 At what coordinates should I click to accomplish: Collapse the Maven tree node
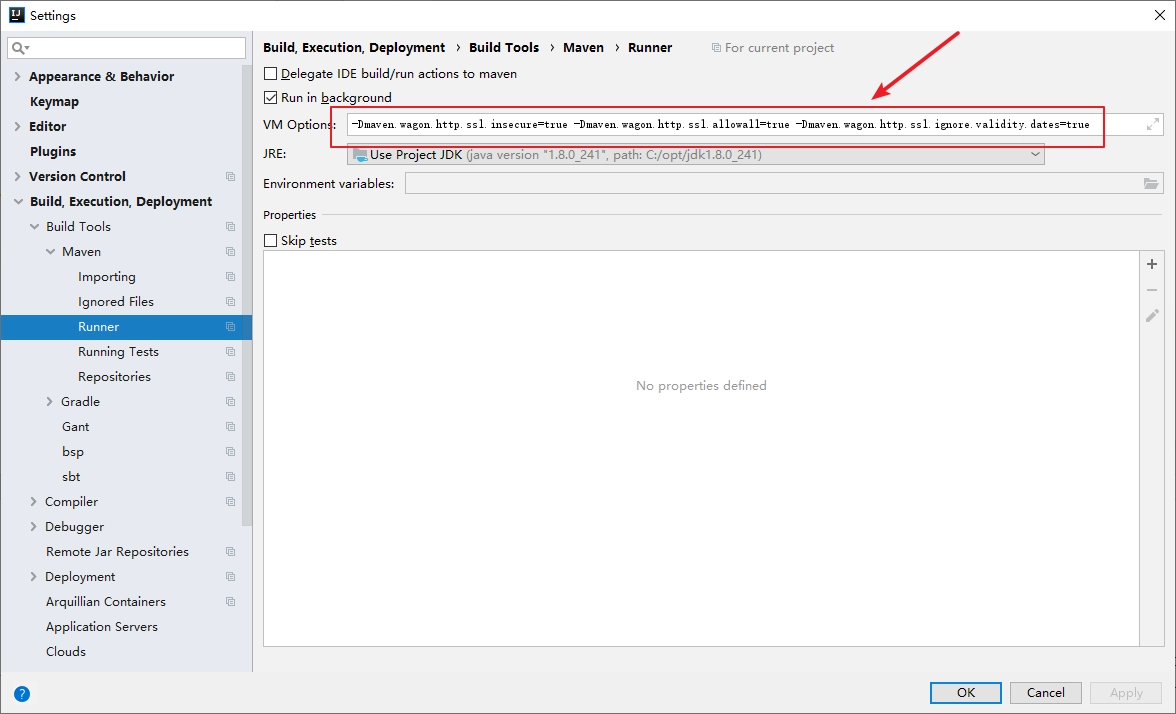pyautogui.click(x=50, y=252)
